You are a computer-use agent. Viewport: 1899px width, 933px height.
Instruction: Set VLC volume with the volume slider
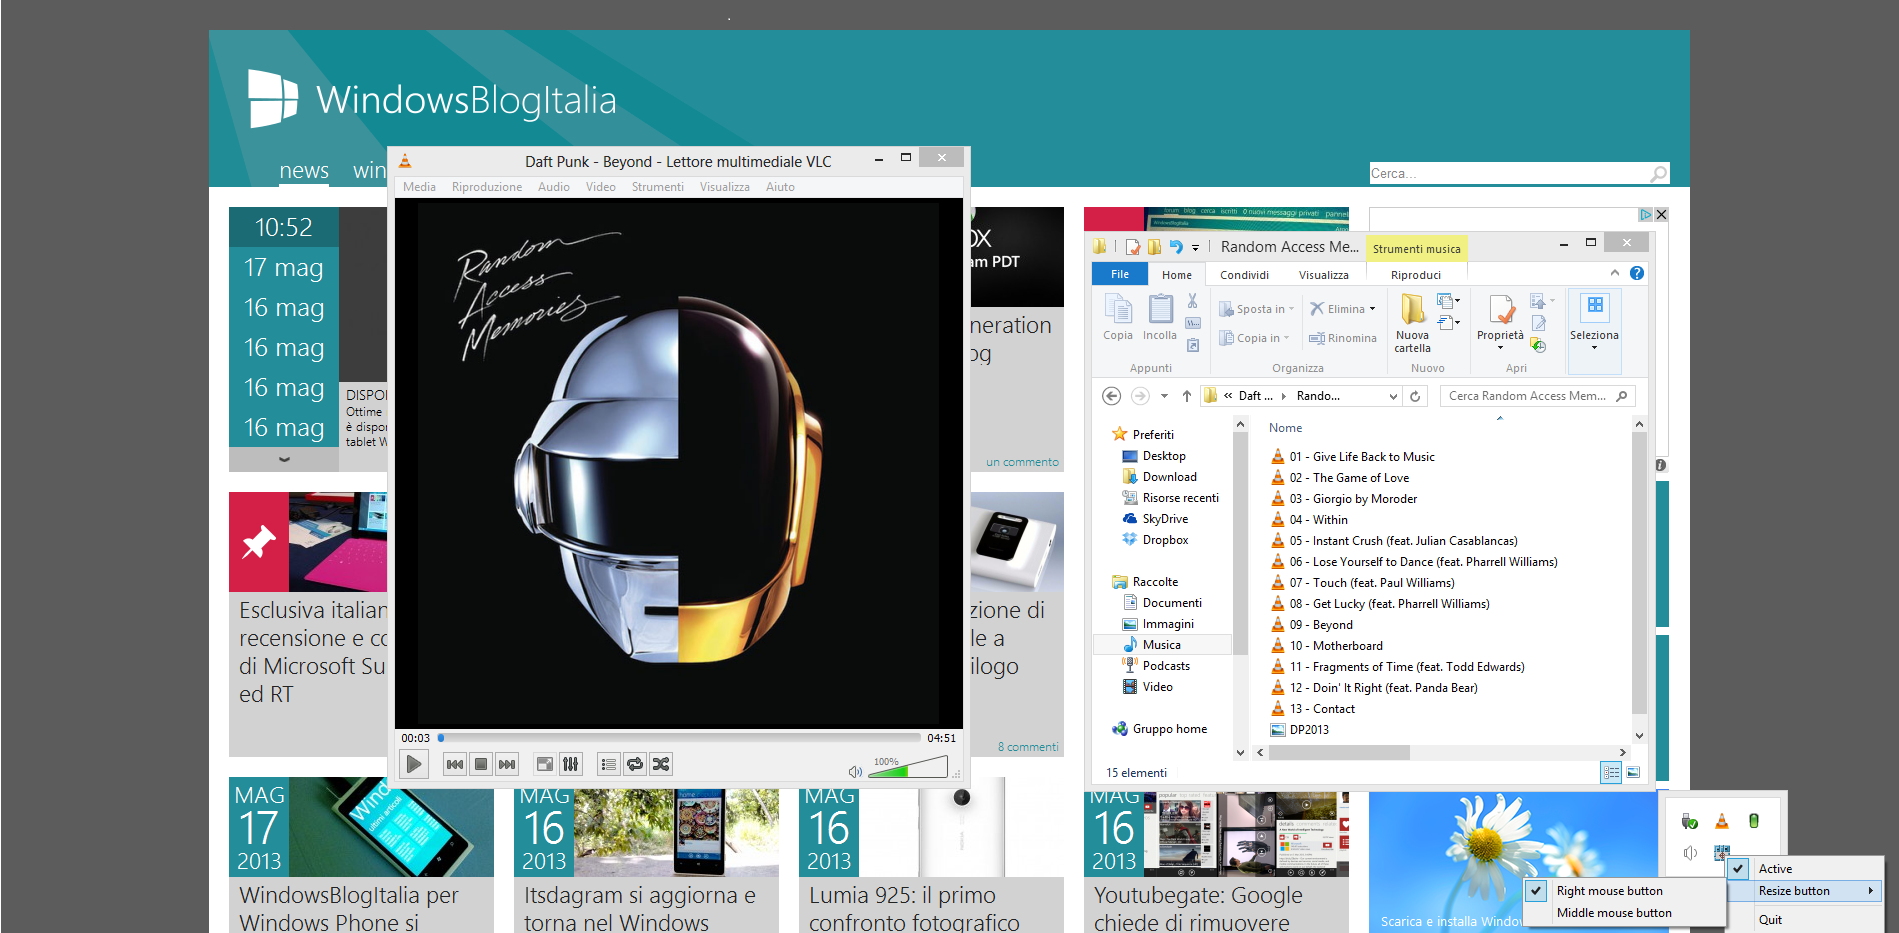tap(908, 767)
